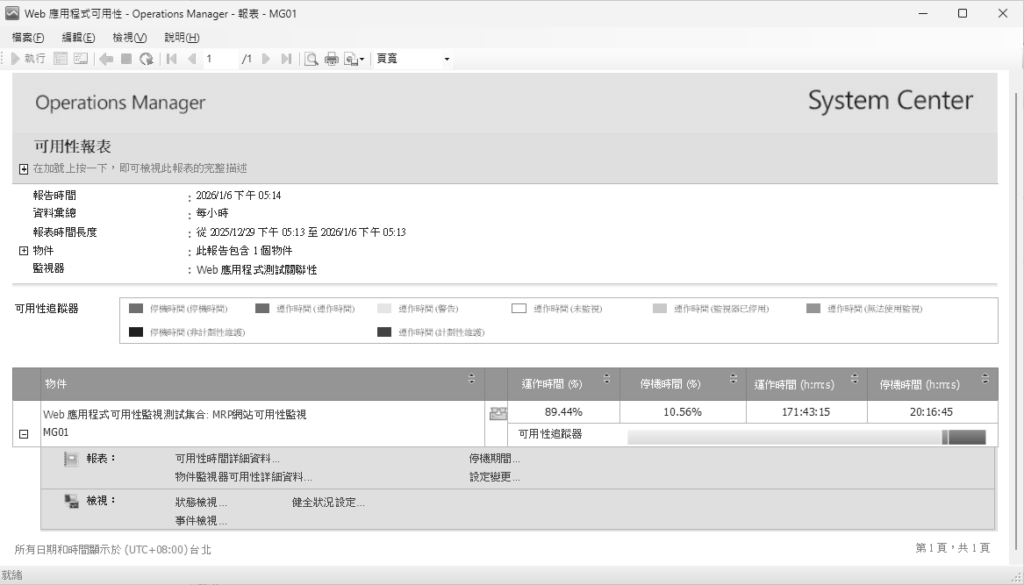Click the 報表 section icon
This screenshot has width=1024, height=585.
tap(71, 459)
